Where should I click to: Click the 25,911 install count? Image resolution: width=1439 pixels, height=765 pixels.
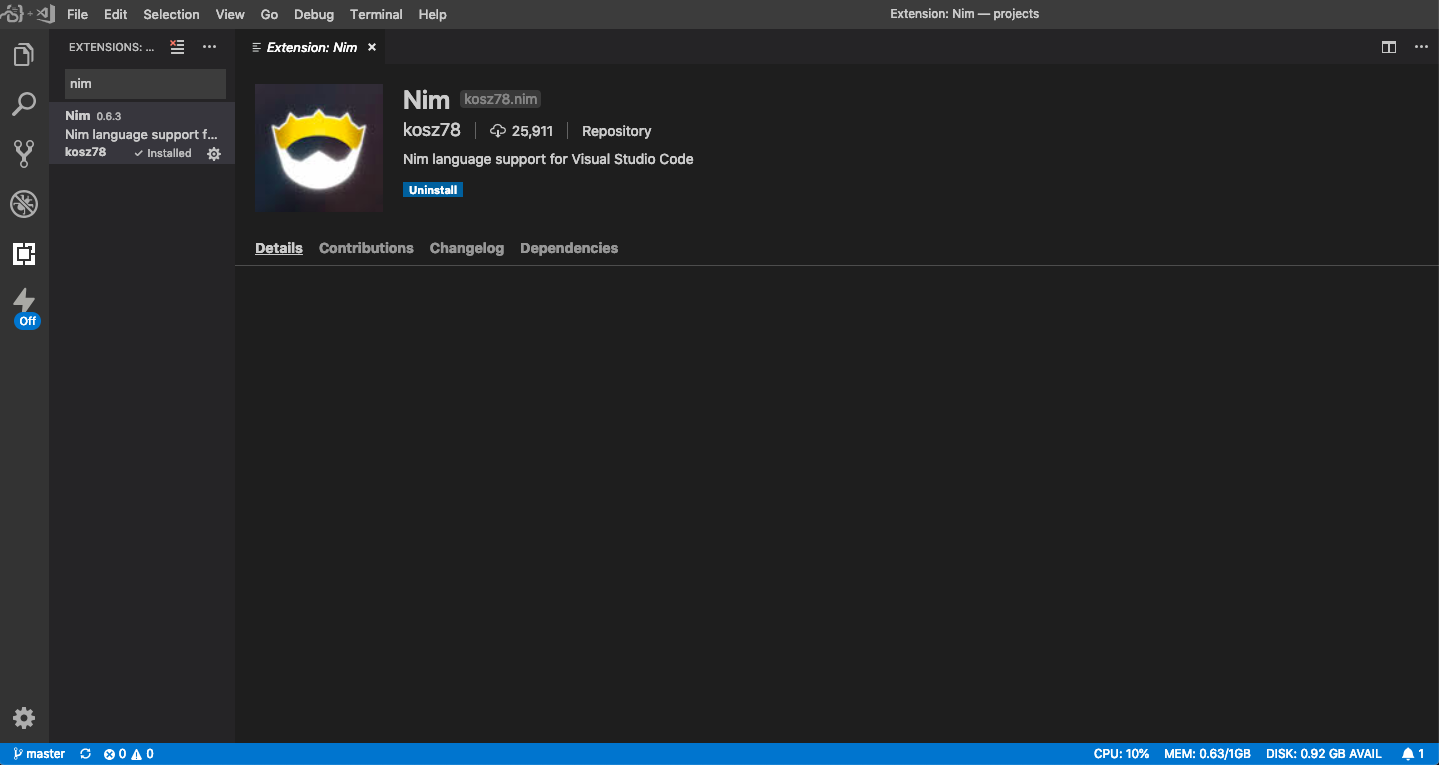pos(522,131)
